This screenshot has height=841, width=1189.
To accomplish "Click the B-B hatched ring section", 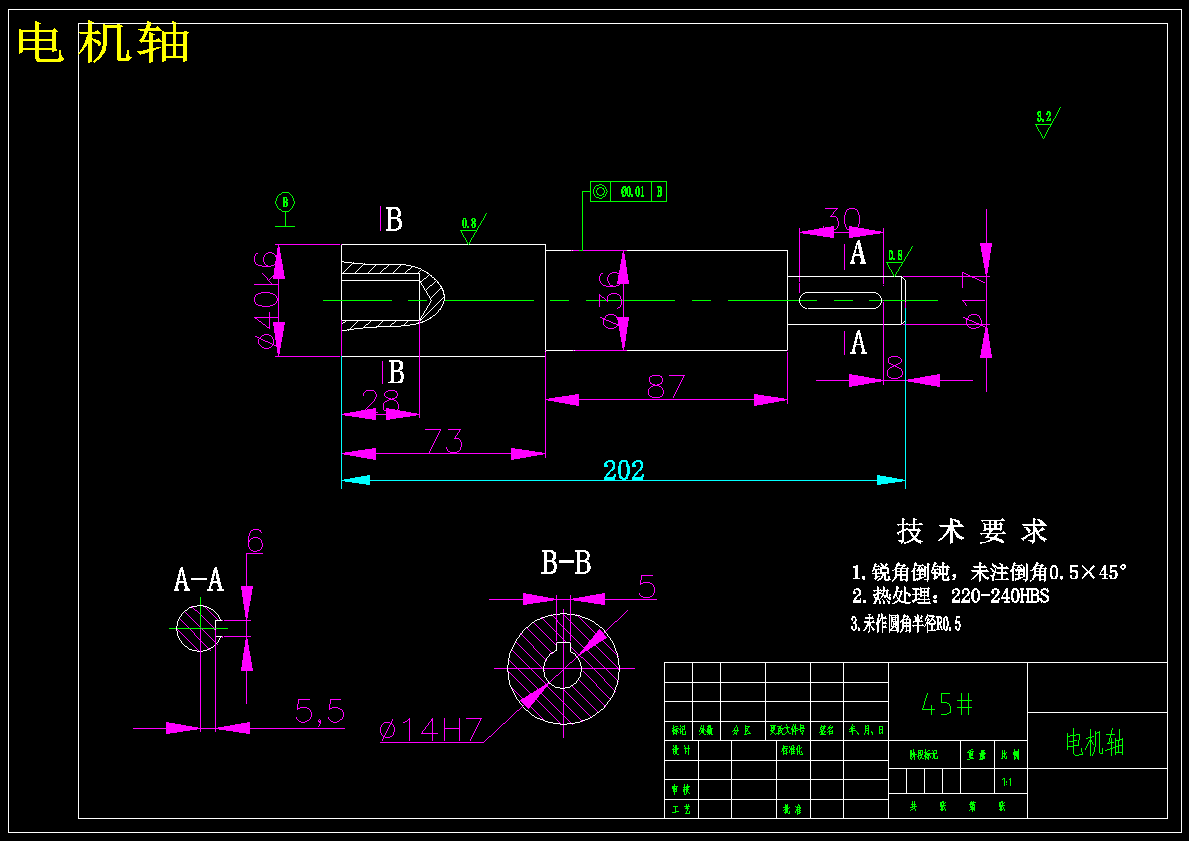I will pos(563,669).
